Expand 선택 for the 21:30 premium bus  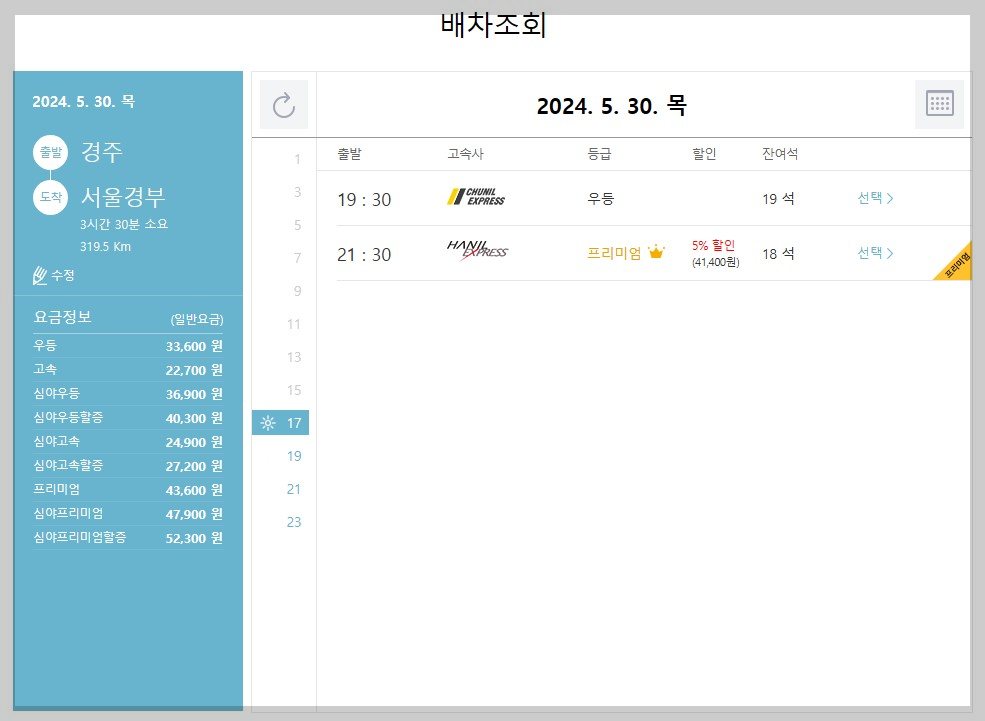871,253
